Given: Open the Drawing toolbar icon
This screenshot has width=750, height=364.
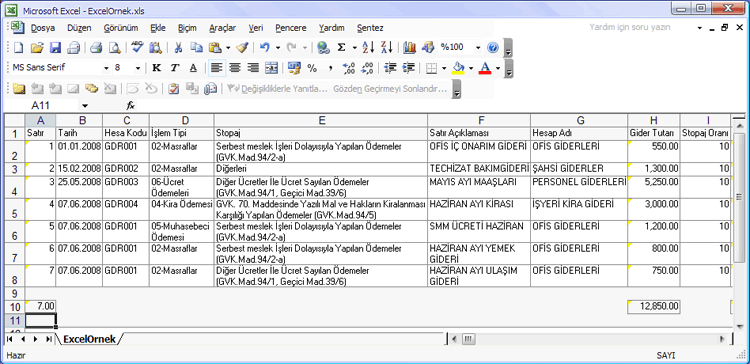Looking at the screenshot, I should [x=428, y=47].
